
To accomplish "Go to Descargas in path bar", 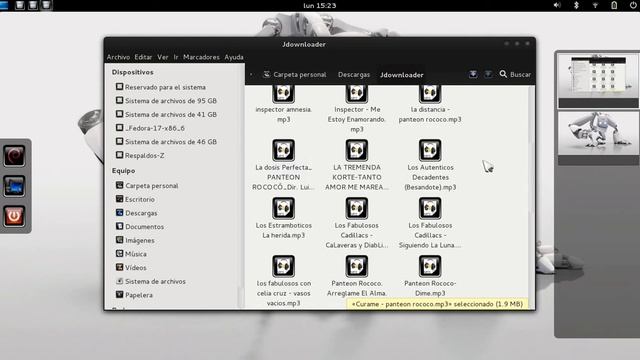I will point(354,75).
